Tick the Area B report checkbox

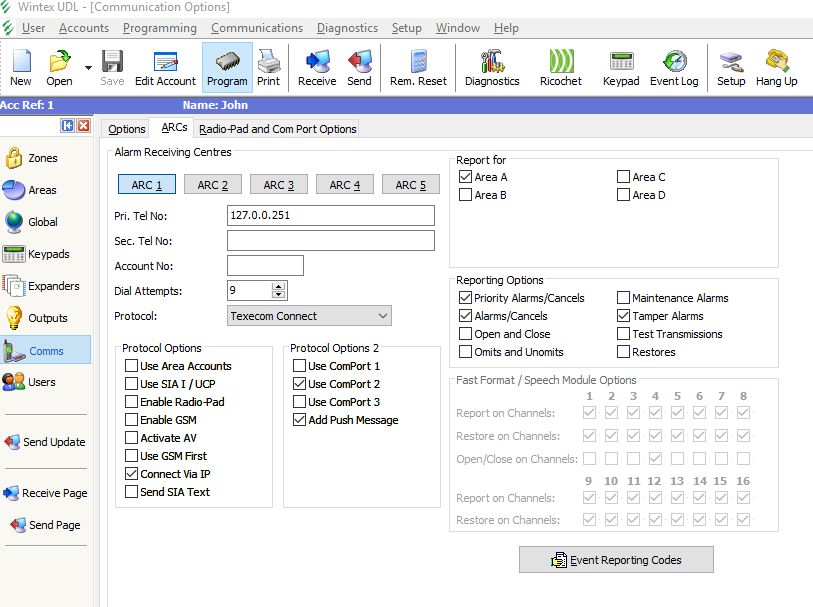point(466,195)
